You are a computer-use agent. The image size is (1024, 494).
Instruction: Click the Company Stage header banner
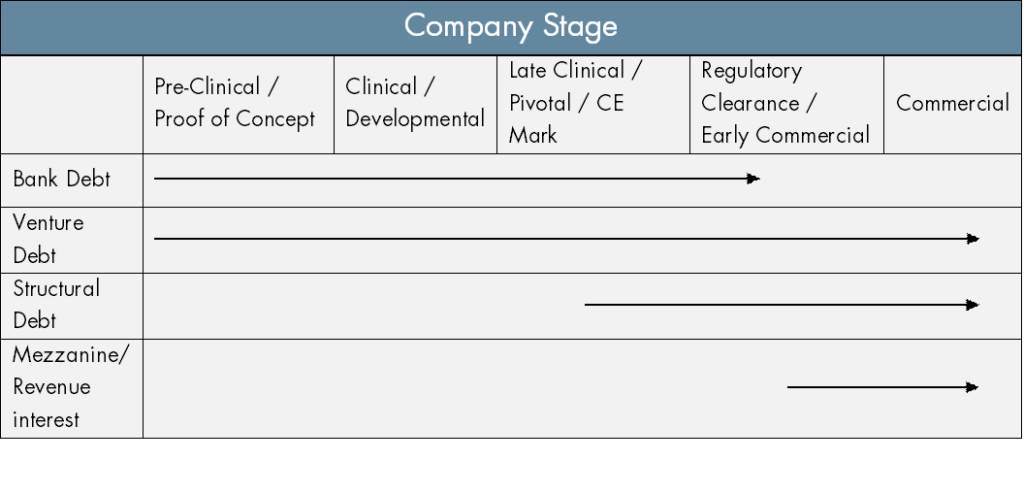511,27
